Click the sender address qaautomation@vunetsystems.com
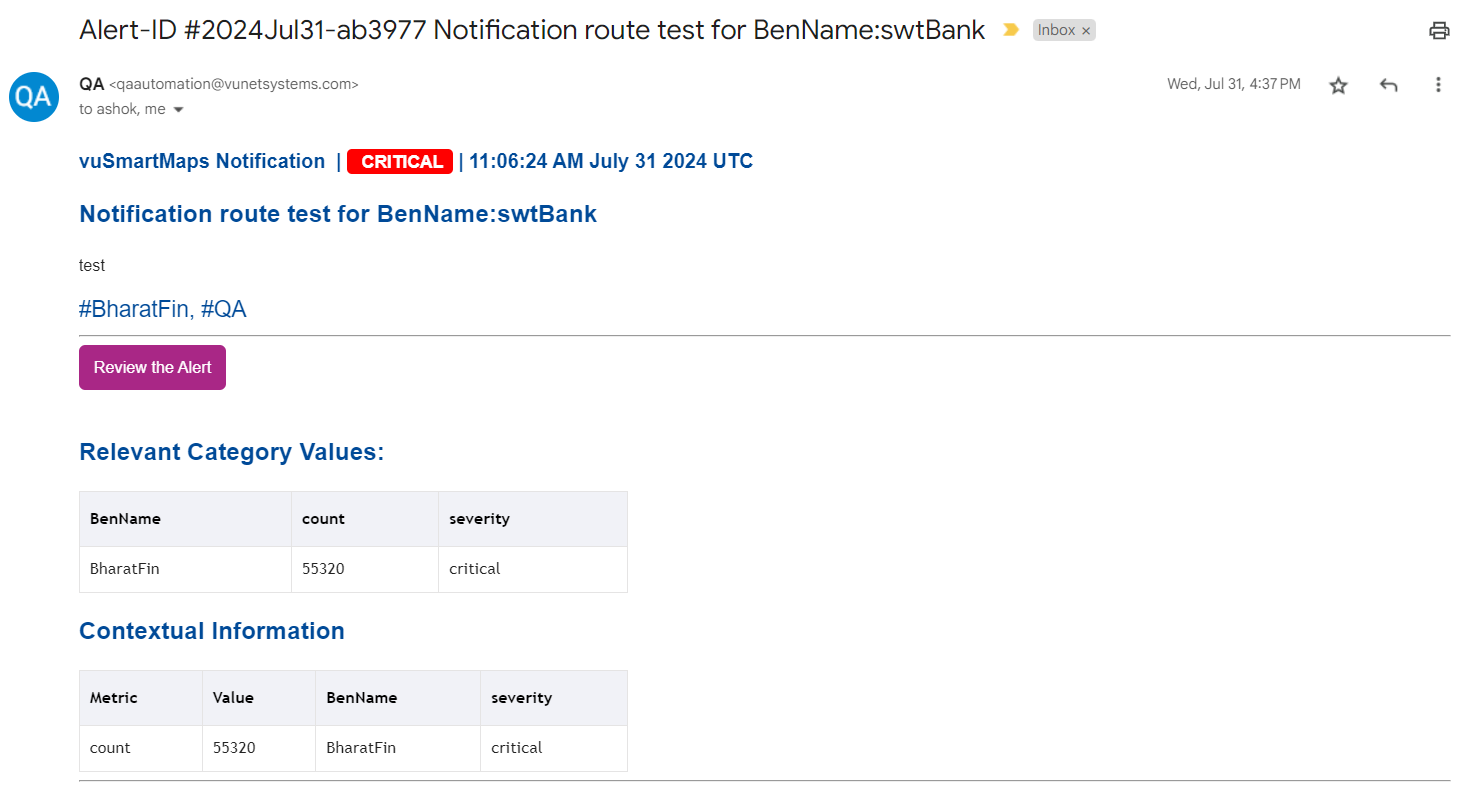Screen dimensions: 1460x792 pyautogui.click(x=233, y=85)
